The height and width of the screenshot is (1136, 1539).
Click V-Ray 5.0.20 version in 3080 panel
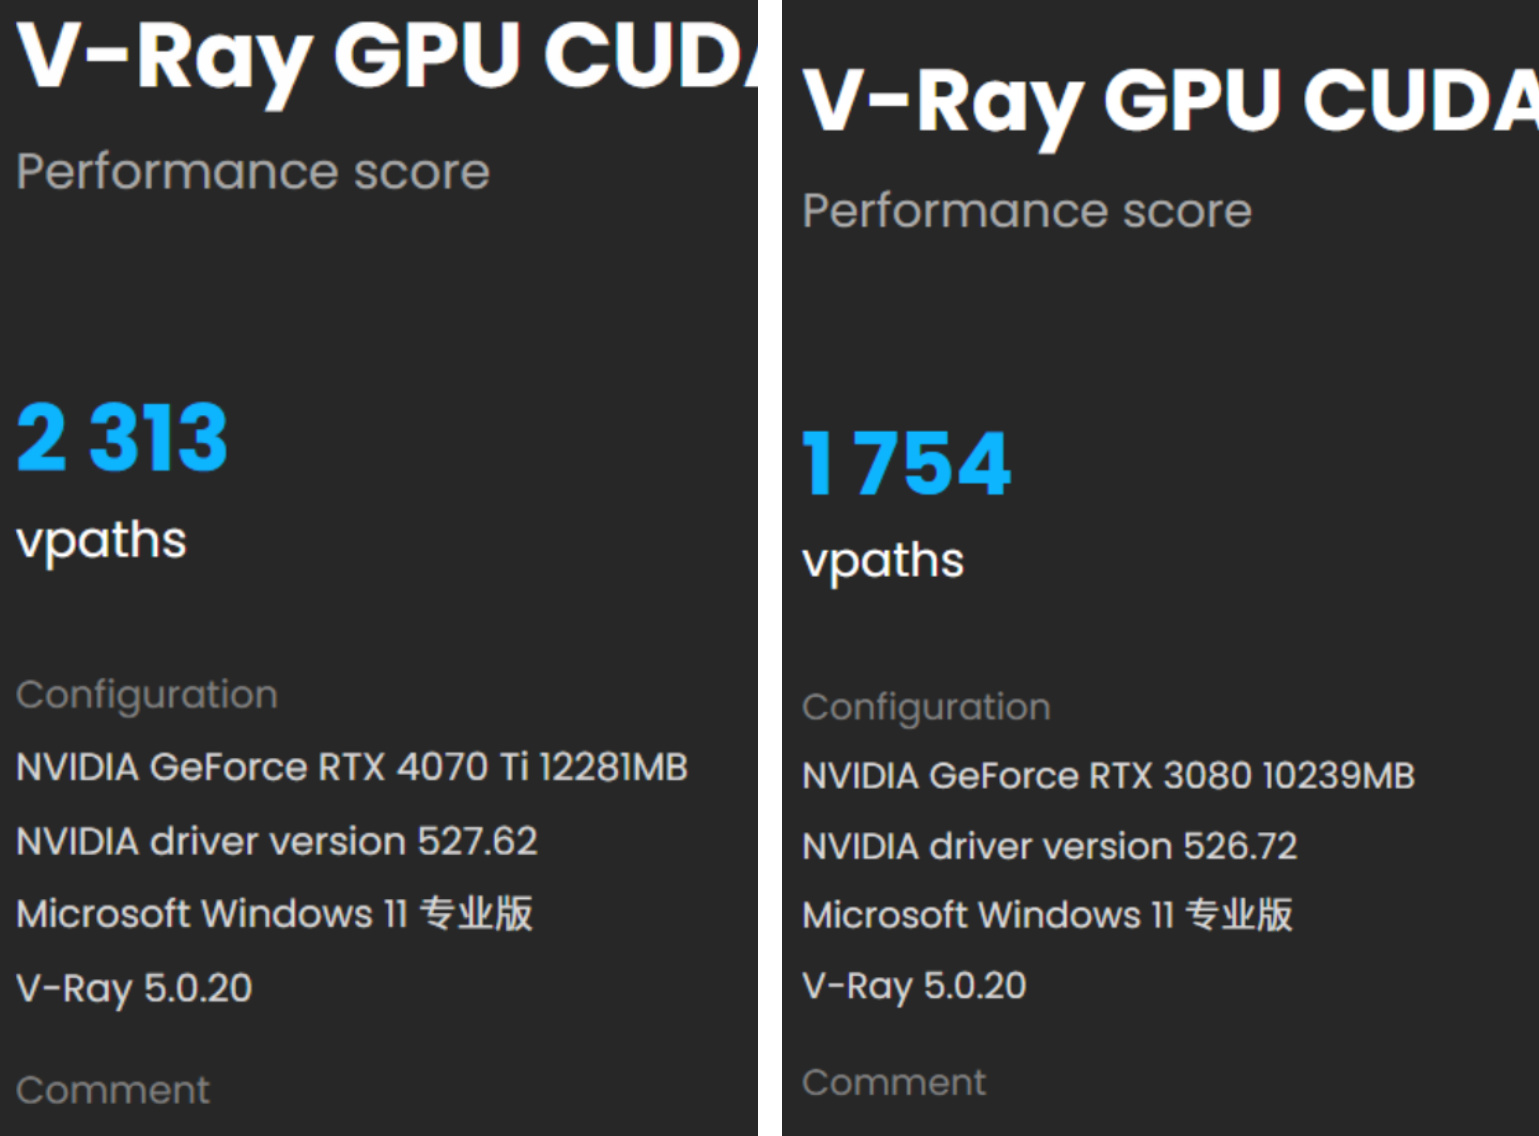[914, 986]
